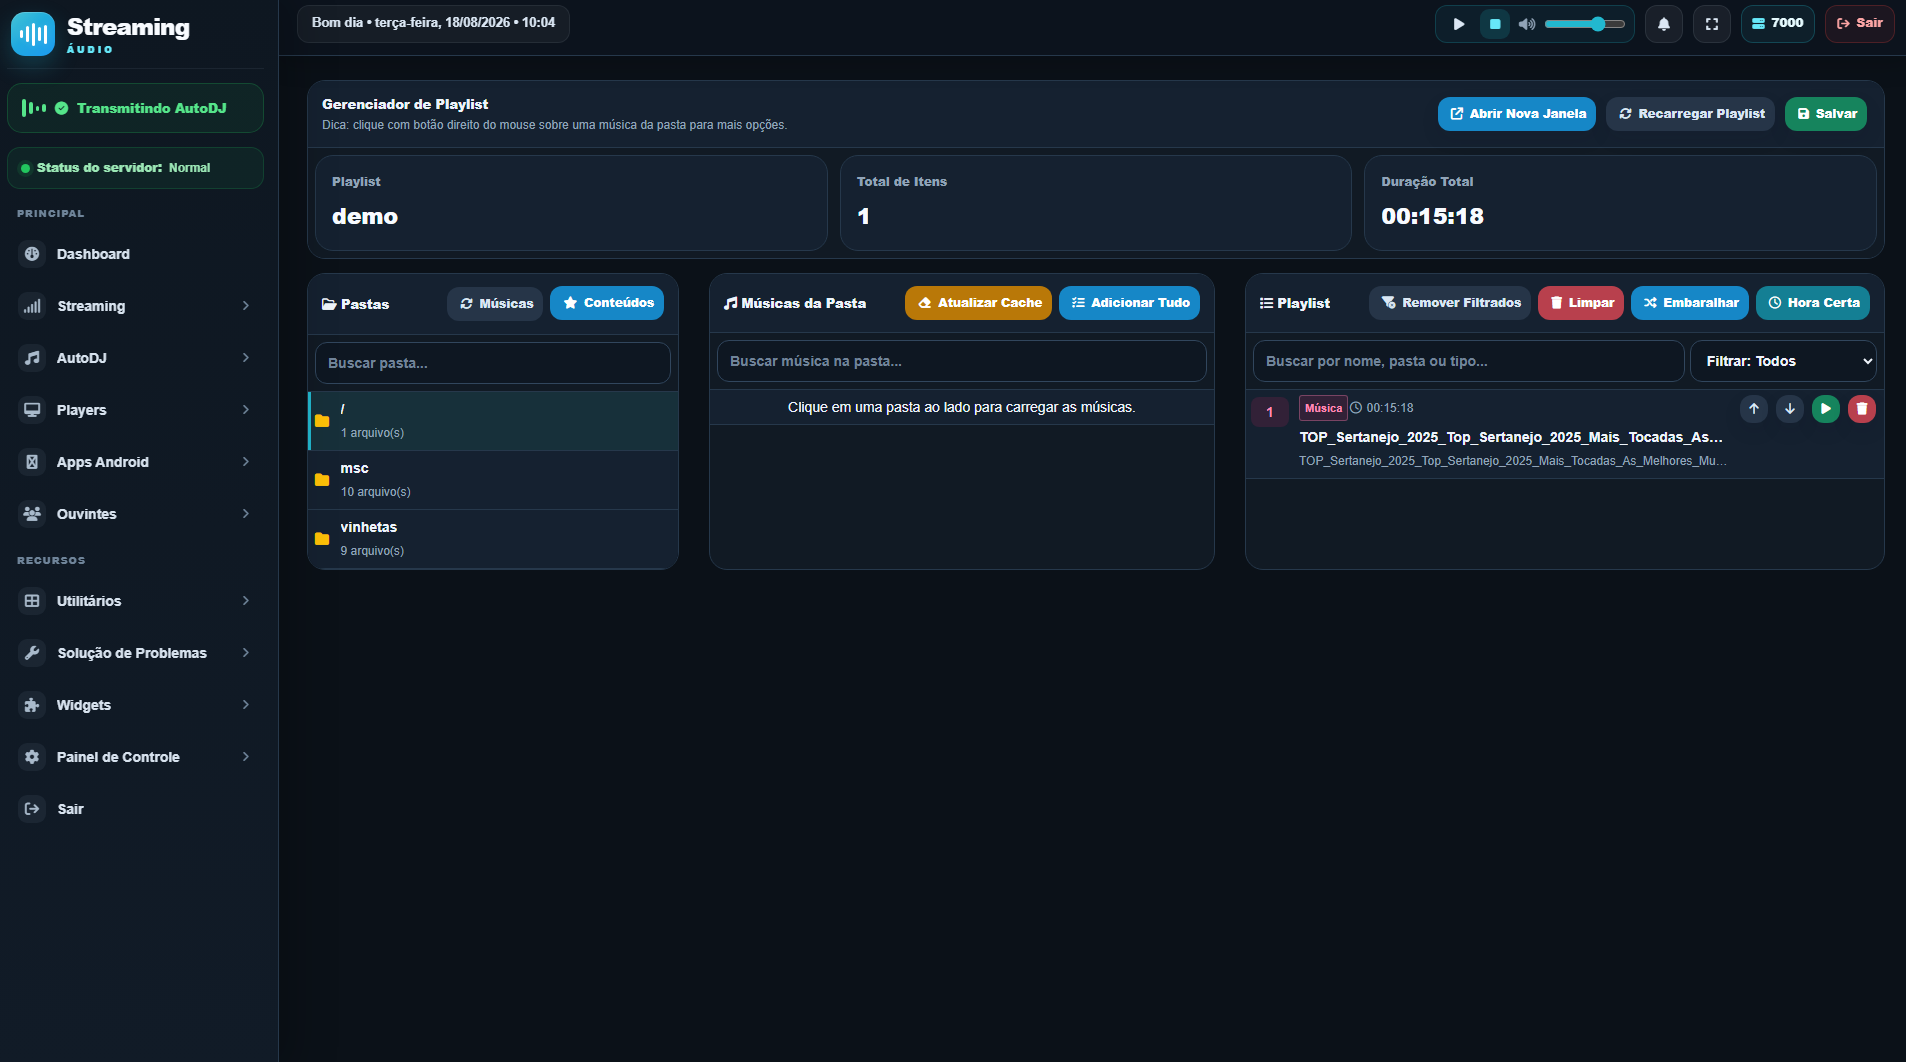Open the Filtrar: Todos dropdown

click(1783, 361)
